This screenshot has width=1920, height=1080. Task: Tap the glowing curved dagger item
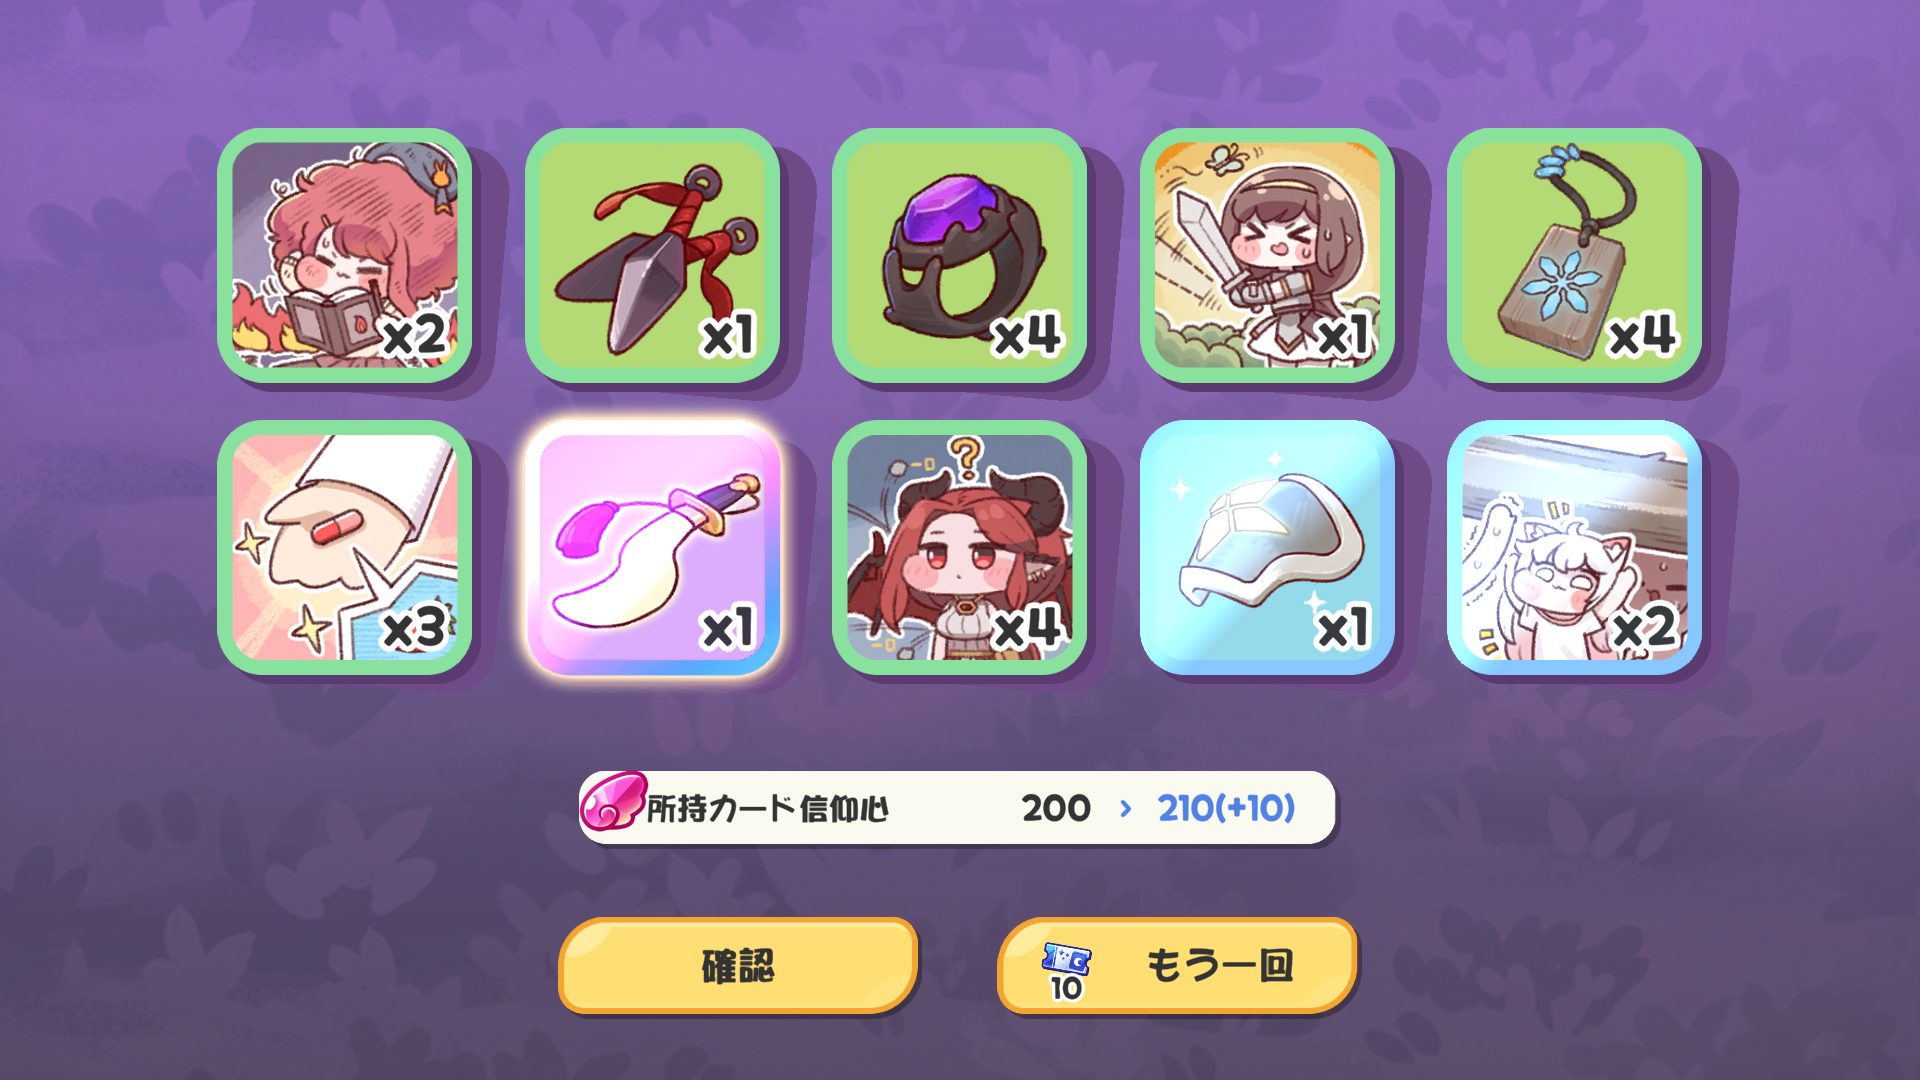tap(652, 547)
